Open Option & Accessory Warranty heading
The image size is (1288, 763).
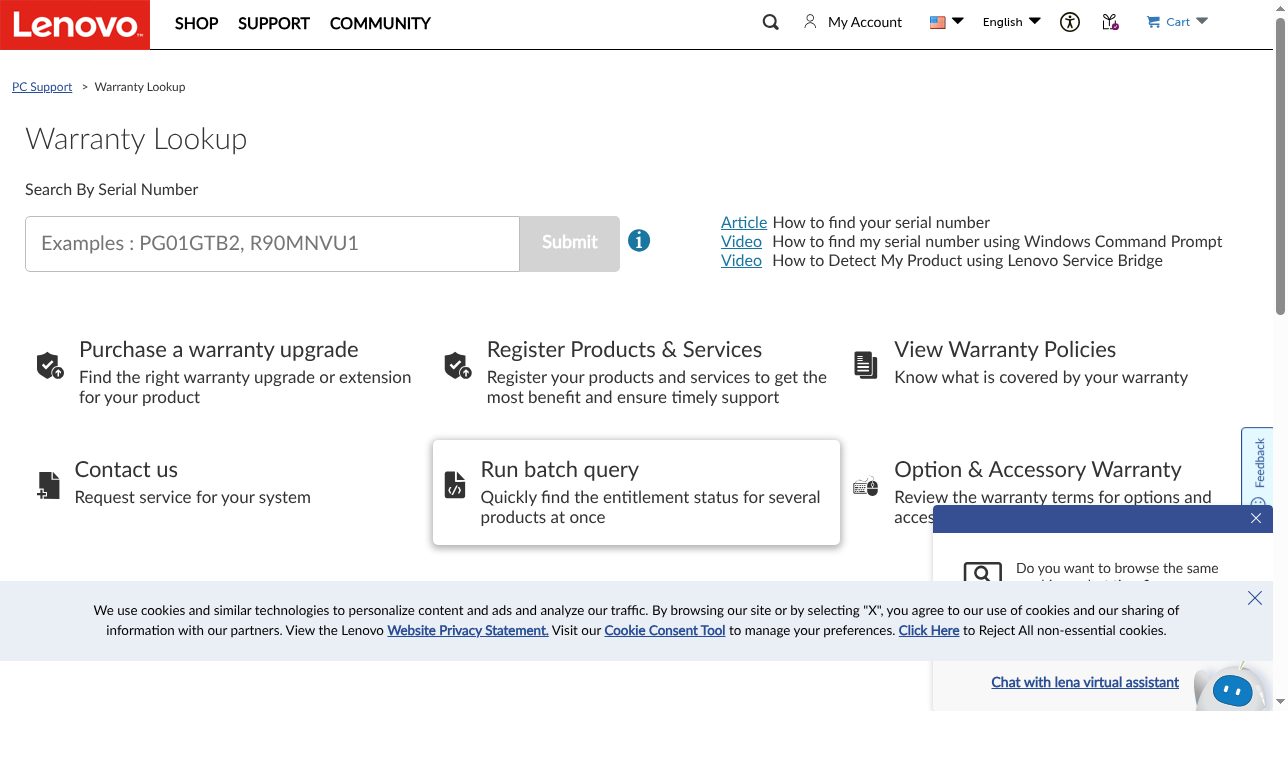[1038, 469]
